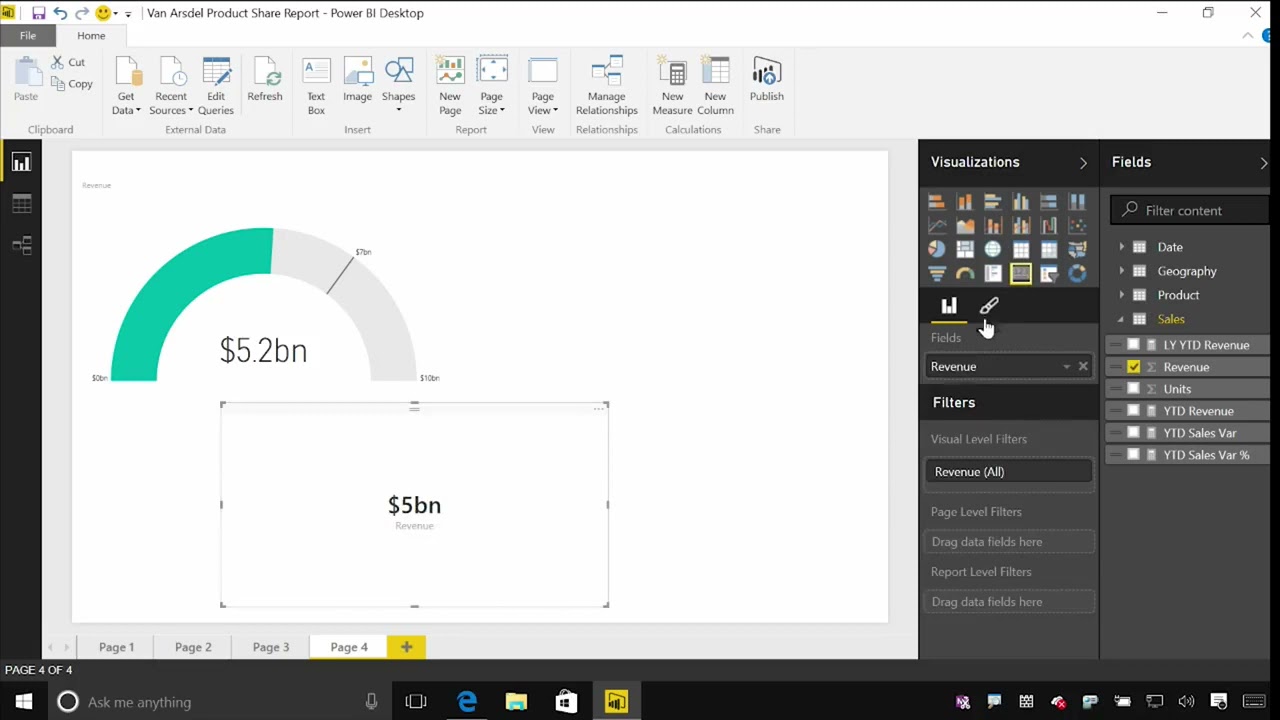Select the funnel visualization
1280x720 pixels.
coord(936,274)
